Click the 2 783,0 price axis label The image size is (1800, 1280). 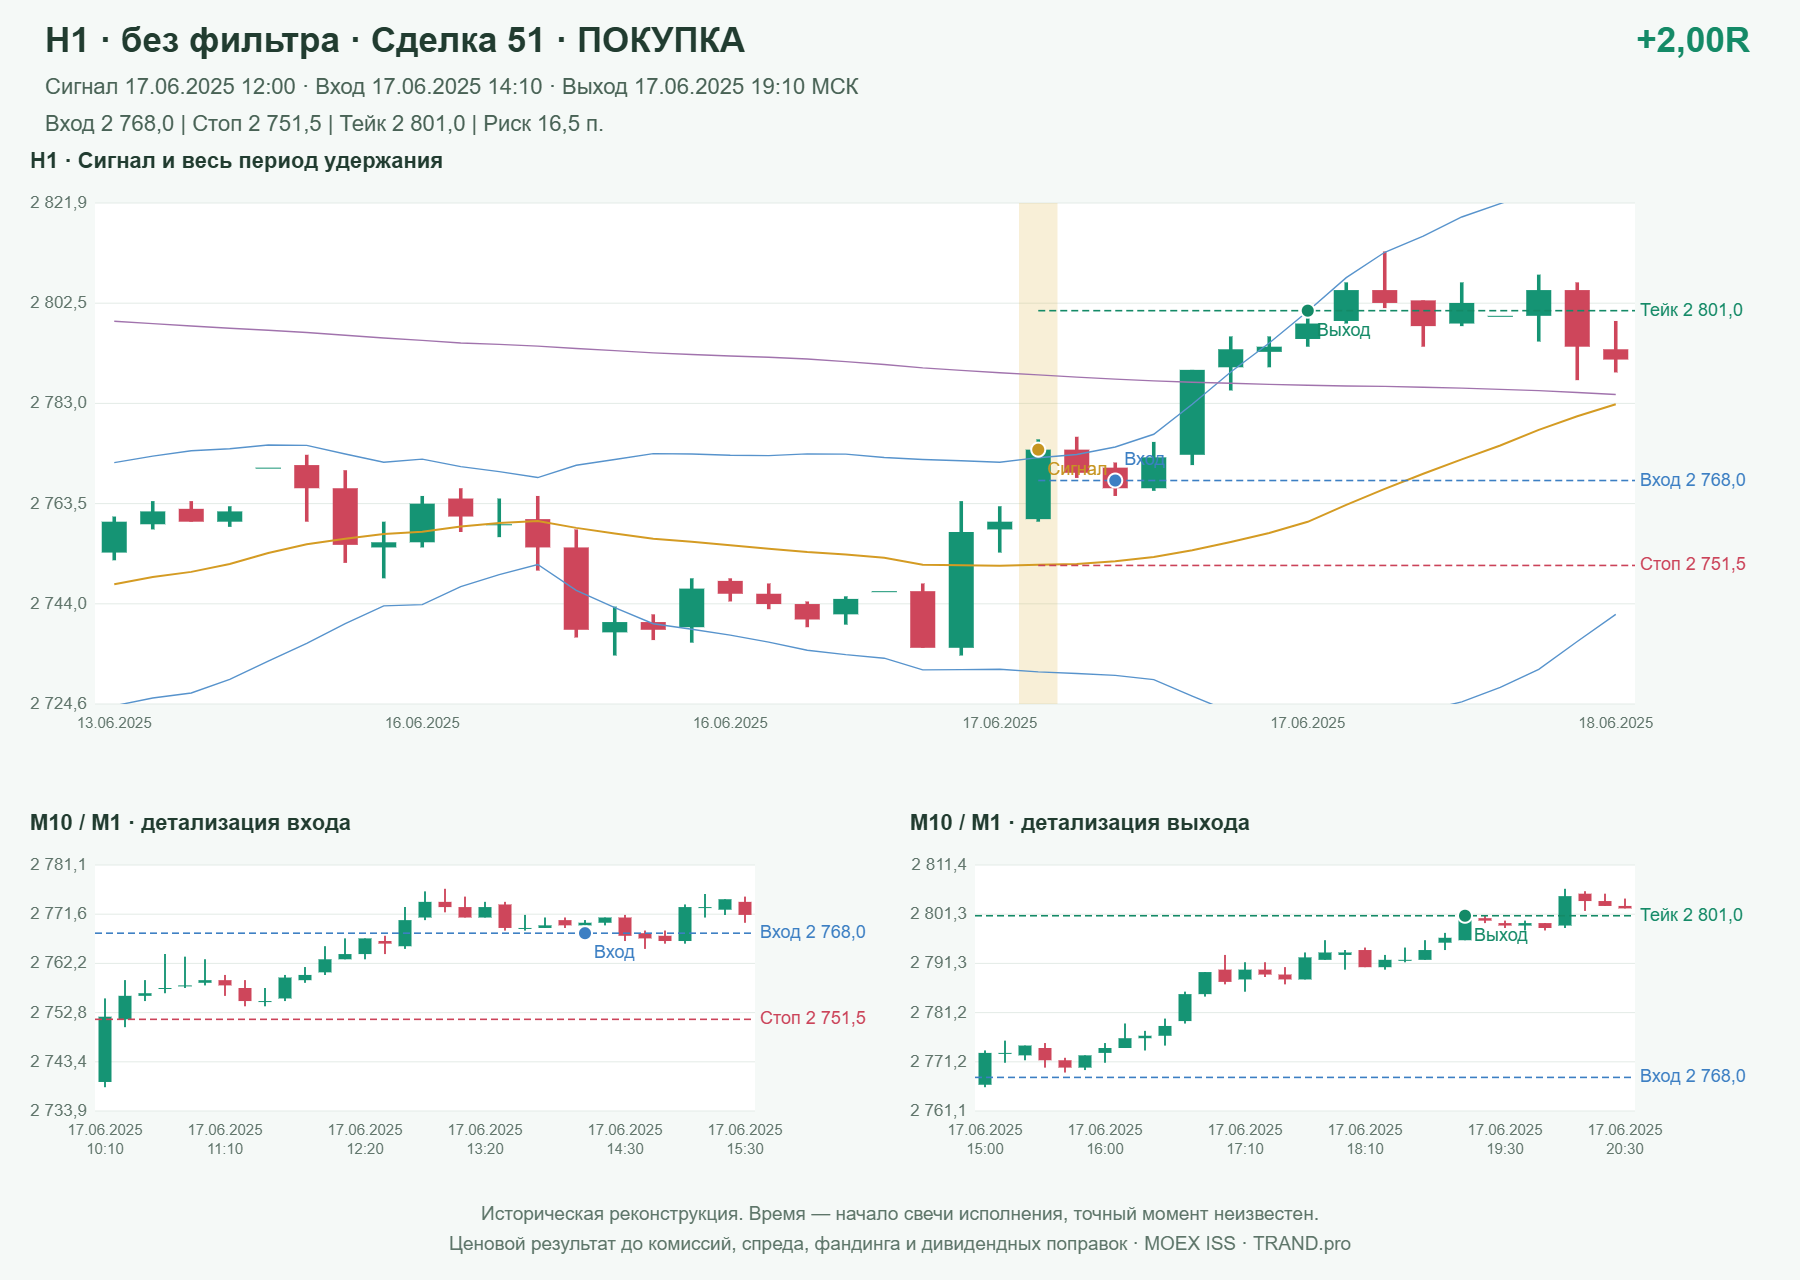tap(58, 403)
